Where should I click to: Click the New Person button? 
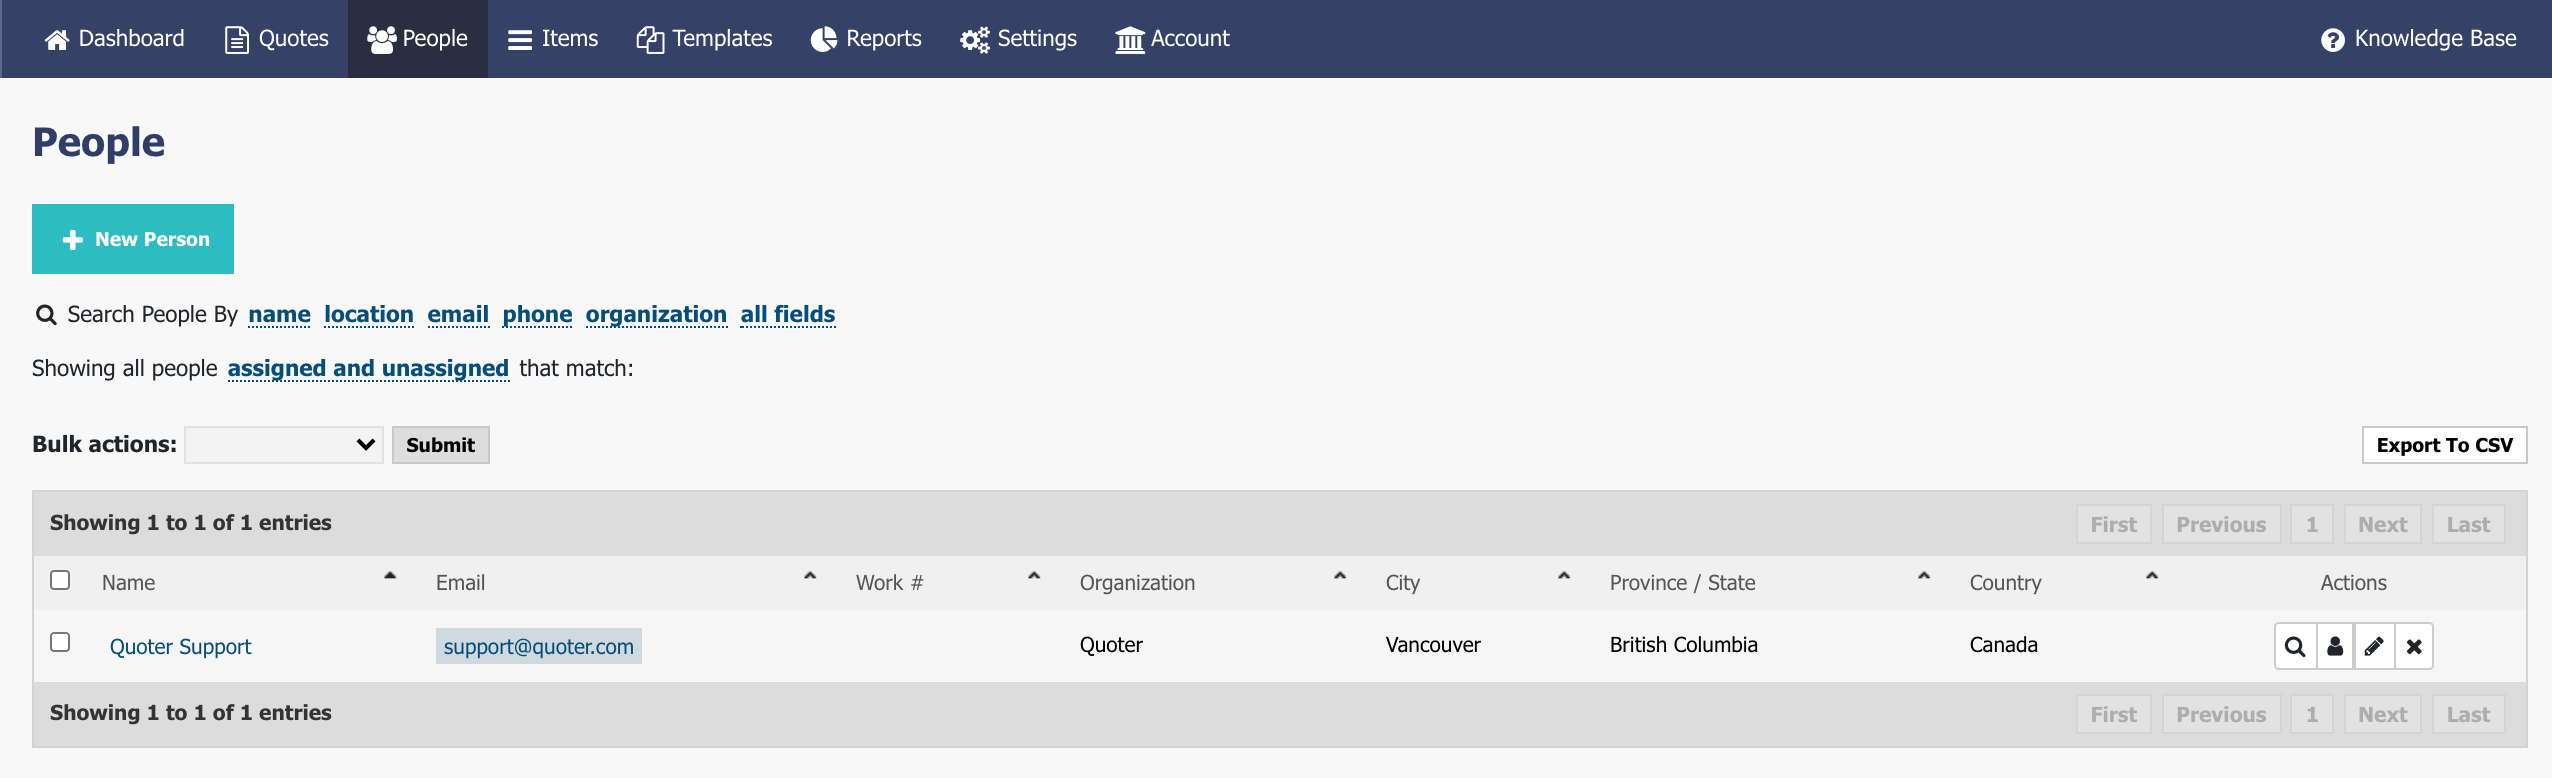pyautogui.click(x=133, y=239)
